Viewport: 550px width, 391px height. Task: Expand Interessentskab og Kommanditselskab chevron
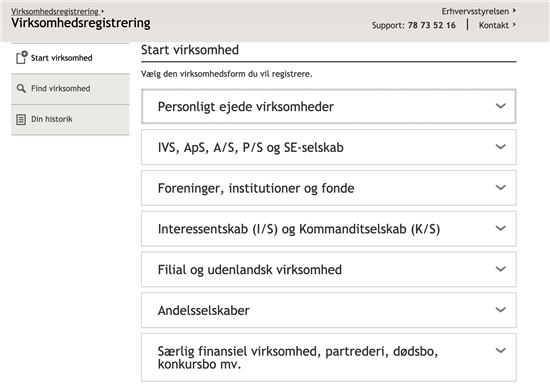[501, 228]
